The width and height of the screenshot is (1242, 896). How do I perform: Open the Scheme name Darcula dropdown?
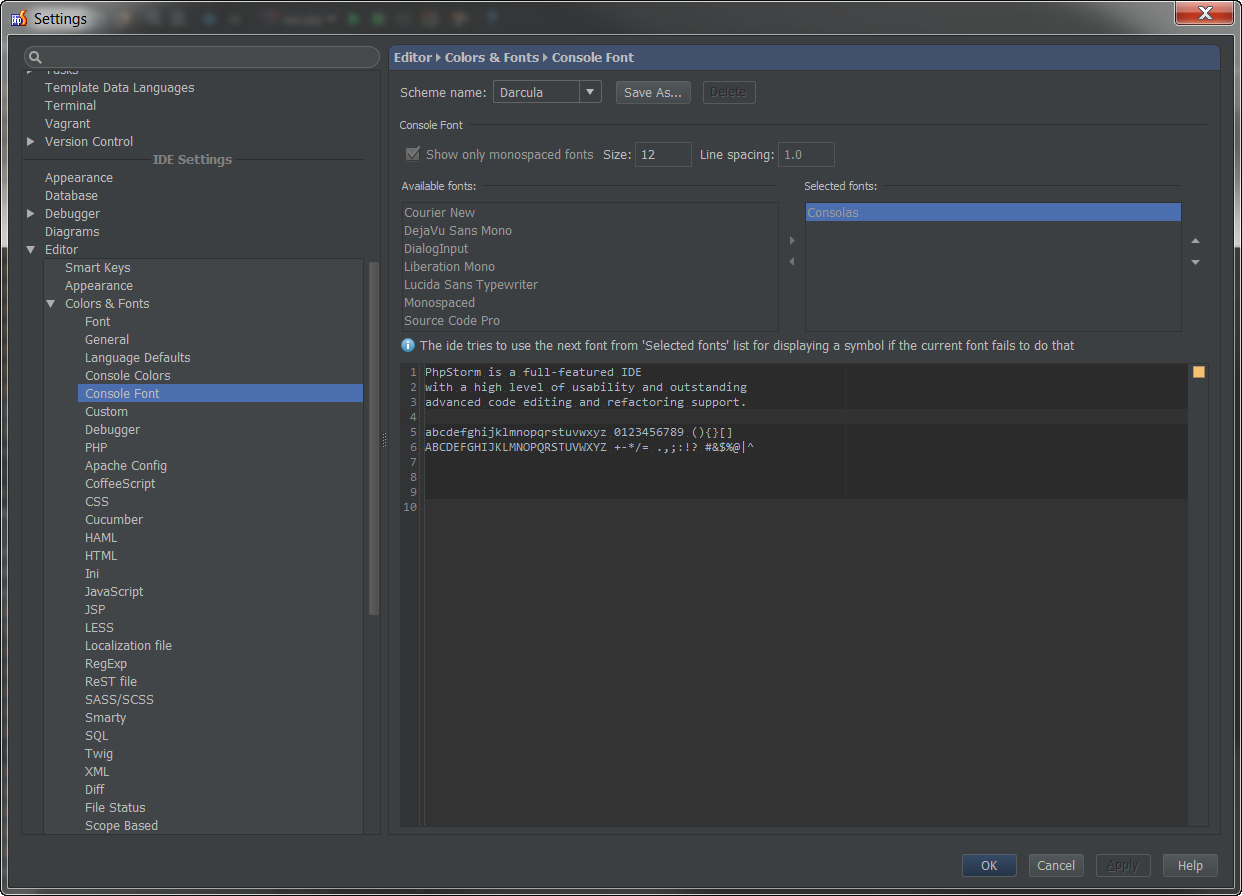pos(547,92)
